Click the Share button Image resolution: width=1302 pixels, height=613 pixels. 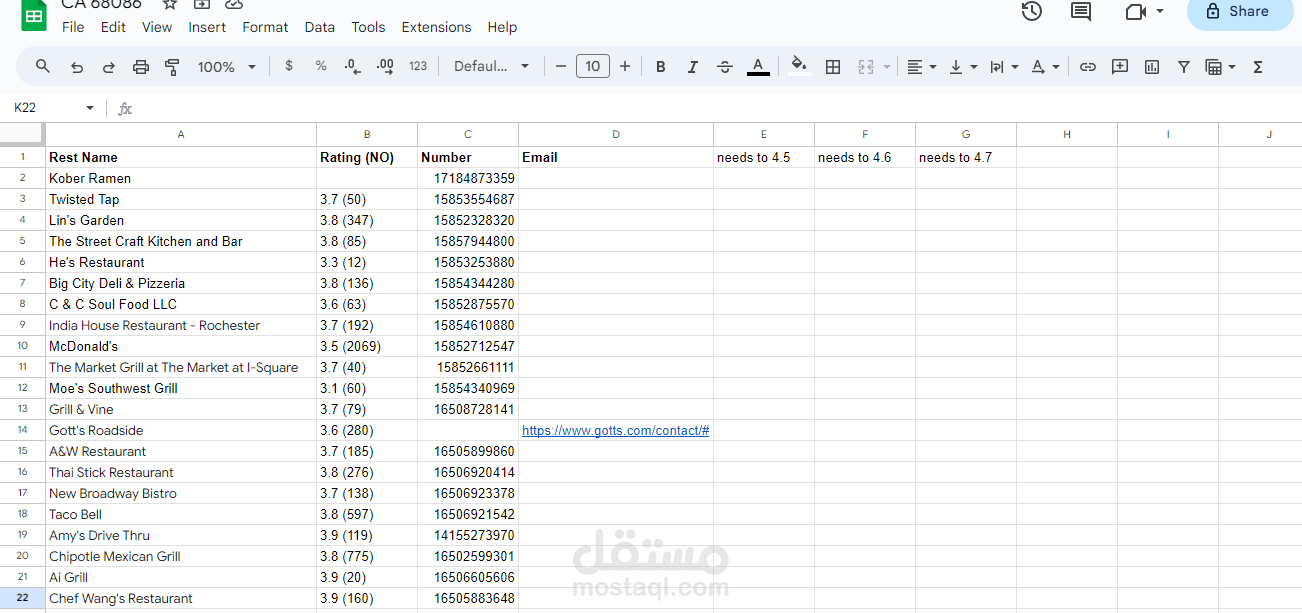(1239, 11)
